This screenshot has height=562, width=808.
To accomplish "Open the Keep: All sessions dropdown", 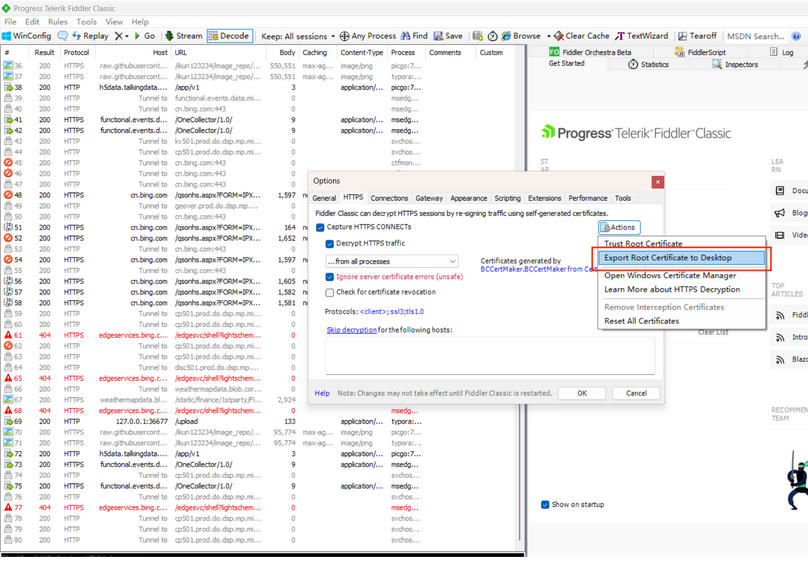I will point(297,36).
